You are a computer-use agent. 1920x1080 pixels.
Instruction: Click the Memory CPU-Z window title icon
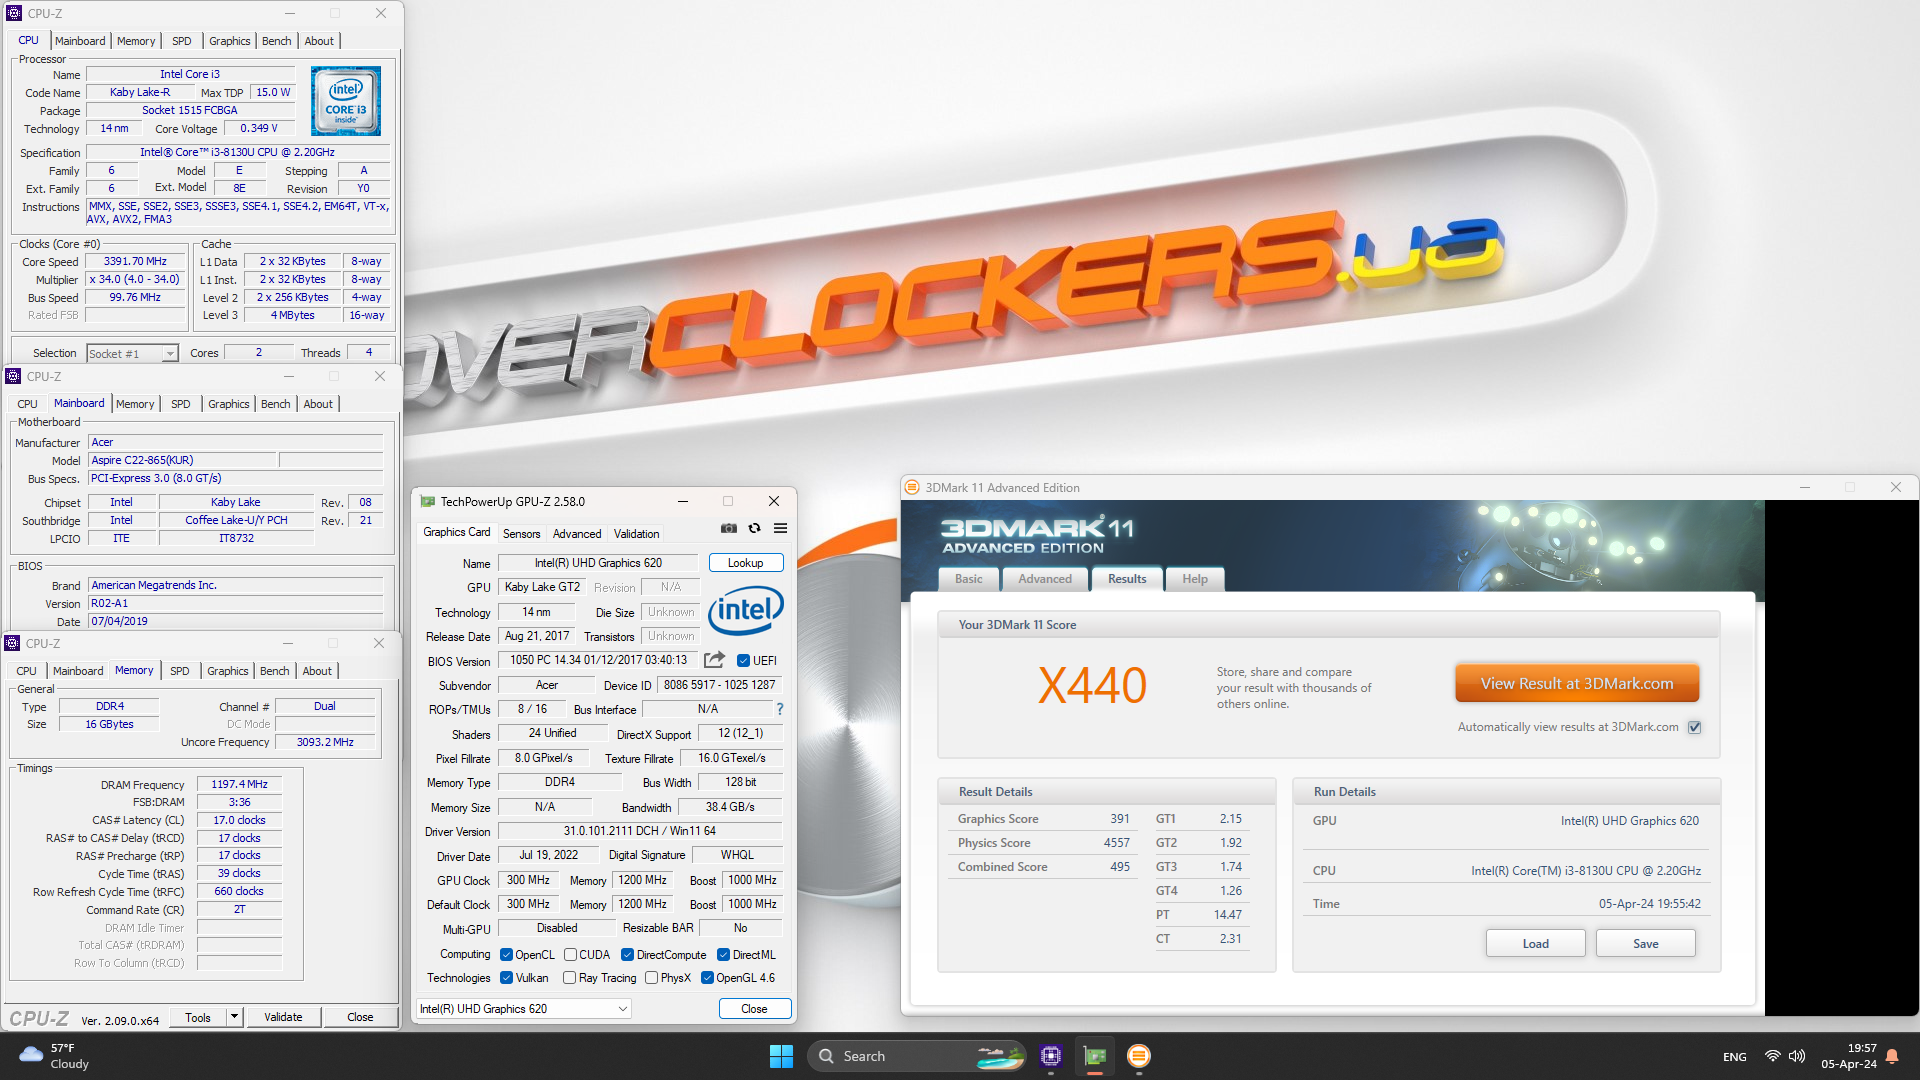(x=13, y=643)
